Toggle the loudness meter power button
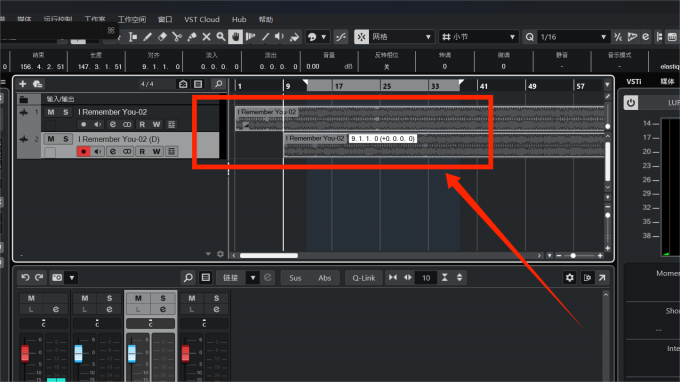 click(x=631, y=103)
